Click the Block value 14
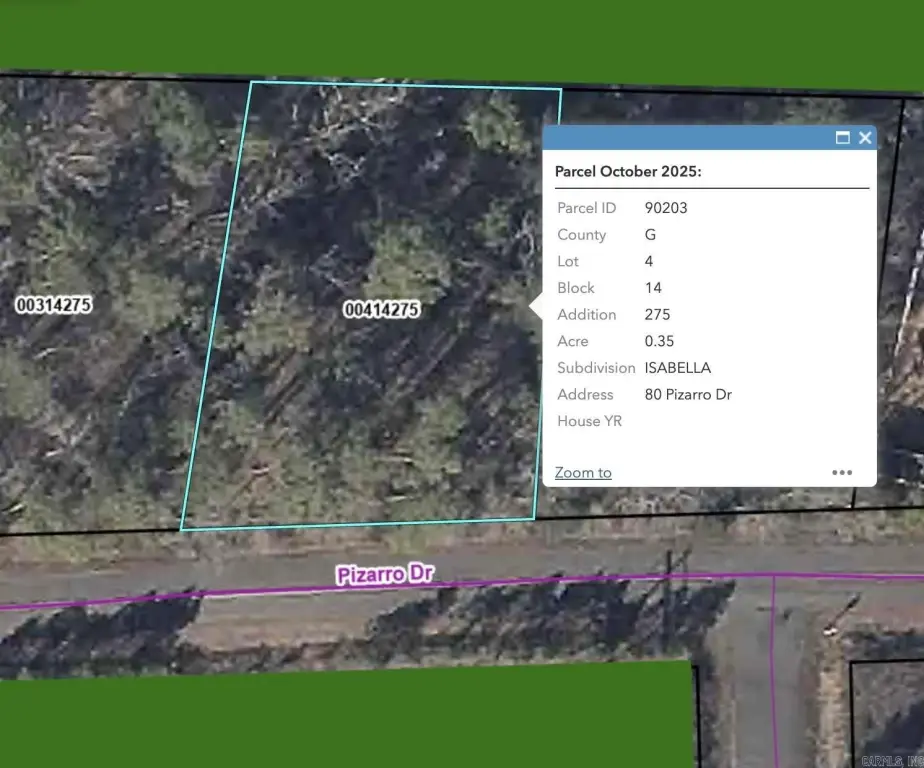Image resolution: width=924 pixels, height=768 pixels. [653, 288]
